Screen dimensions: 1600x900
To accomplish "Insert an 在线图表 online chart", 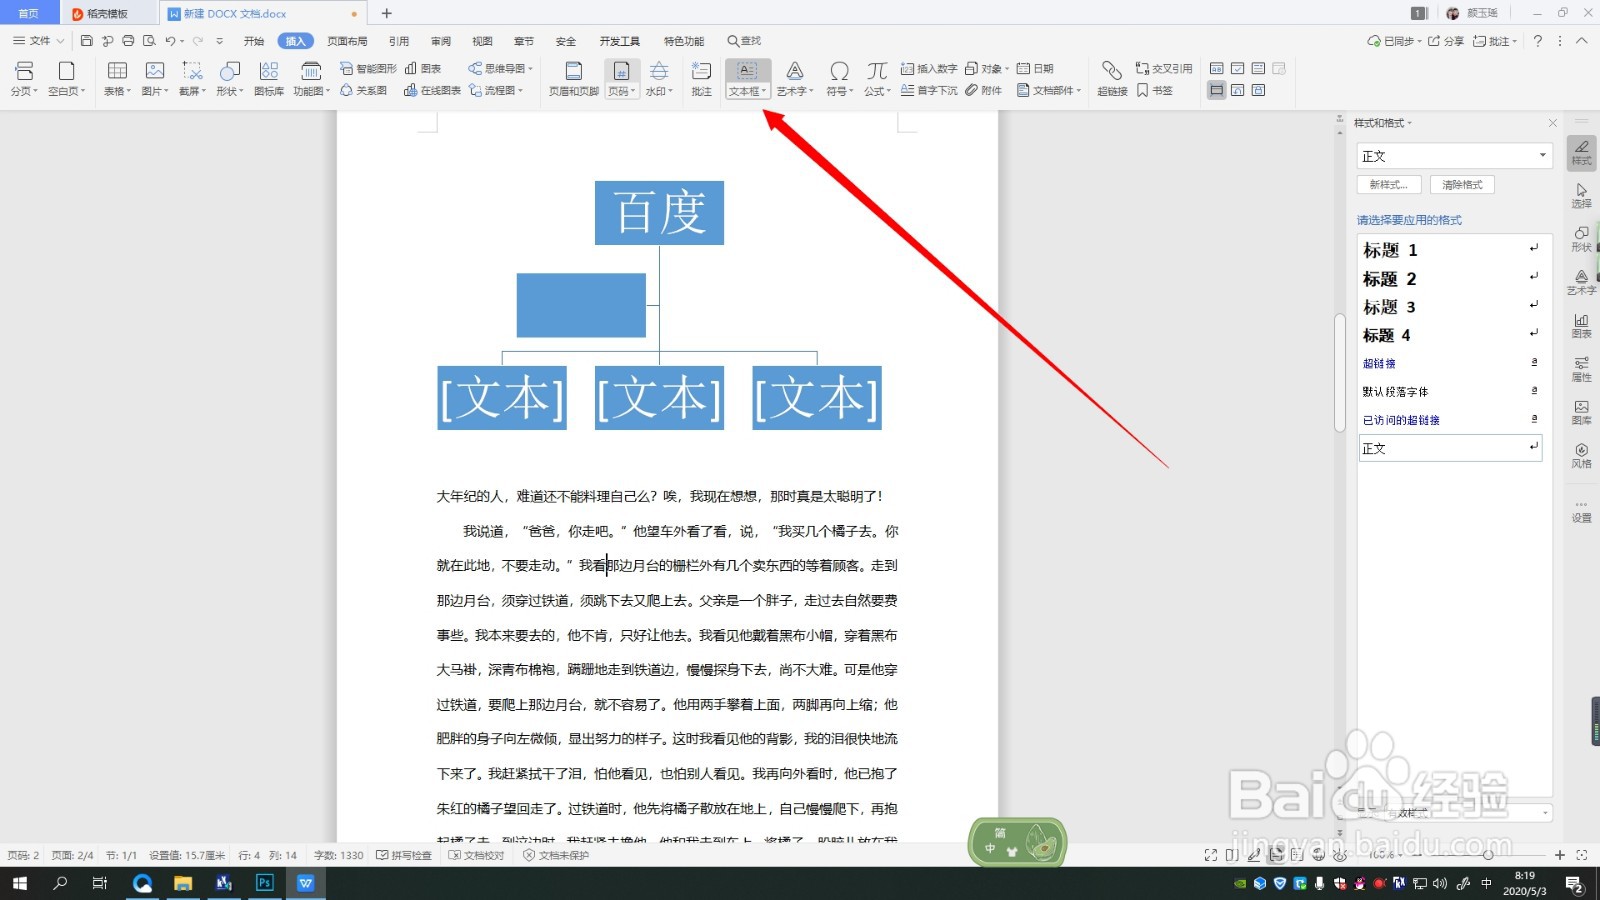I will tap(432, 90).
